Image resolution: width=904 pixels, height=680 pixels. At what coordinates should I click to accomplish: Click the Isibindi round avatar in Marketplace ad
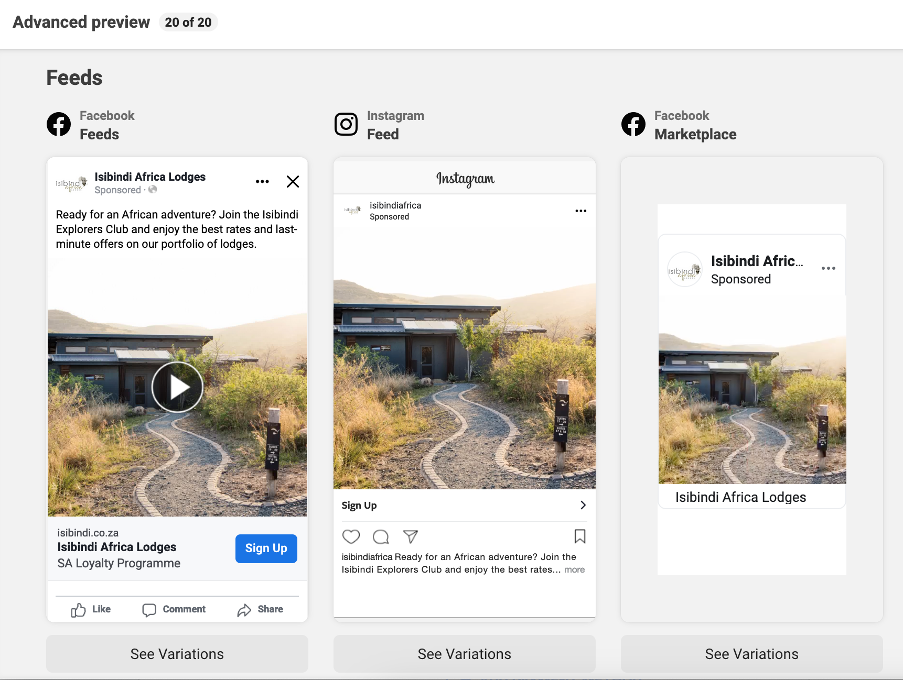click(x=685, y=269)
